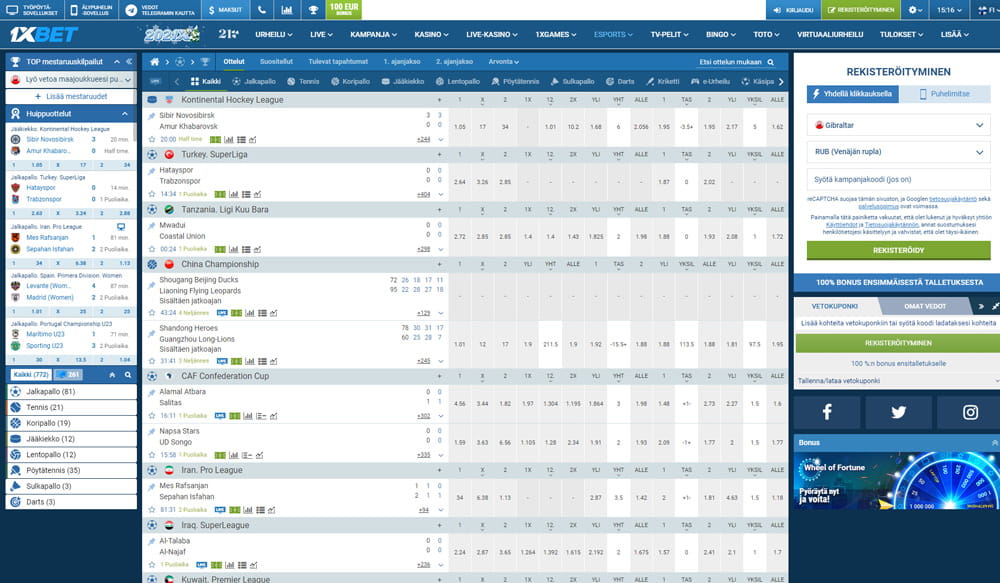Toggle live stream filter '261'
1000x583 pixels.
tap(68, 374)
